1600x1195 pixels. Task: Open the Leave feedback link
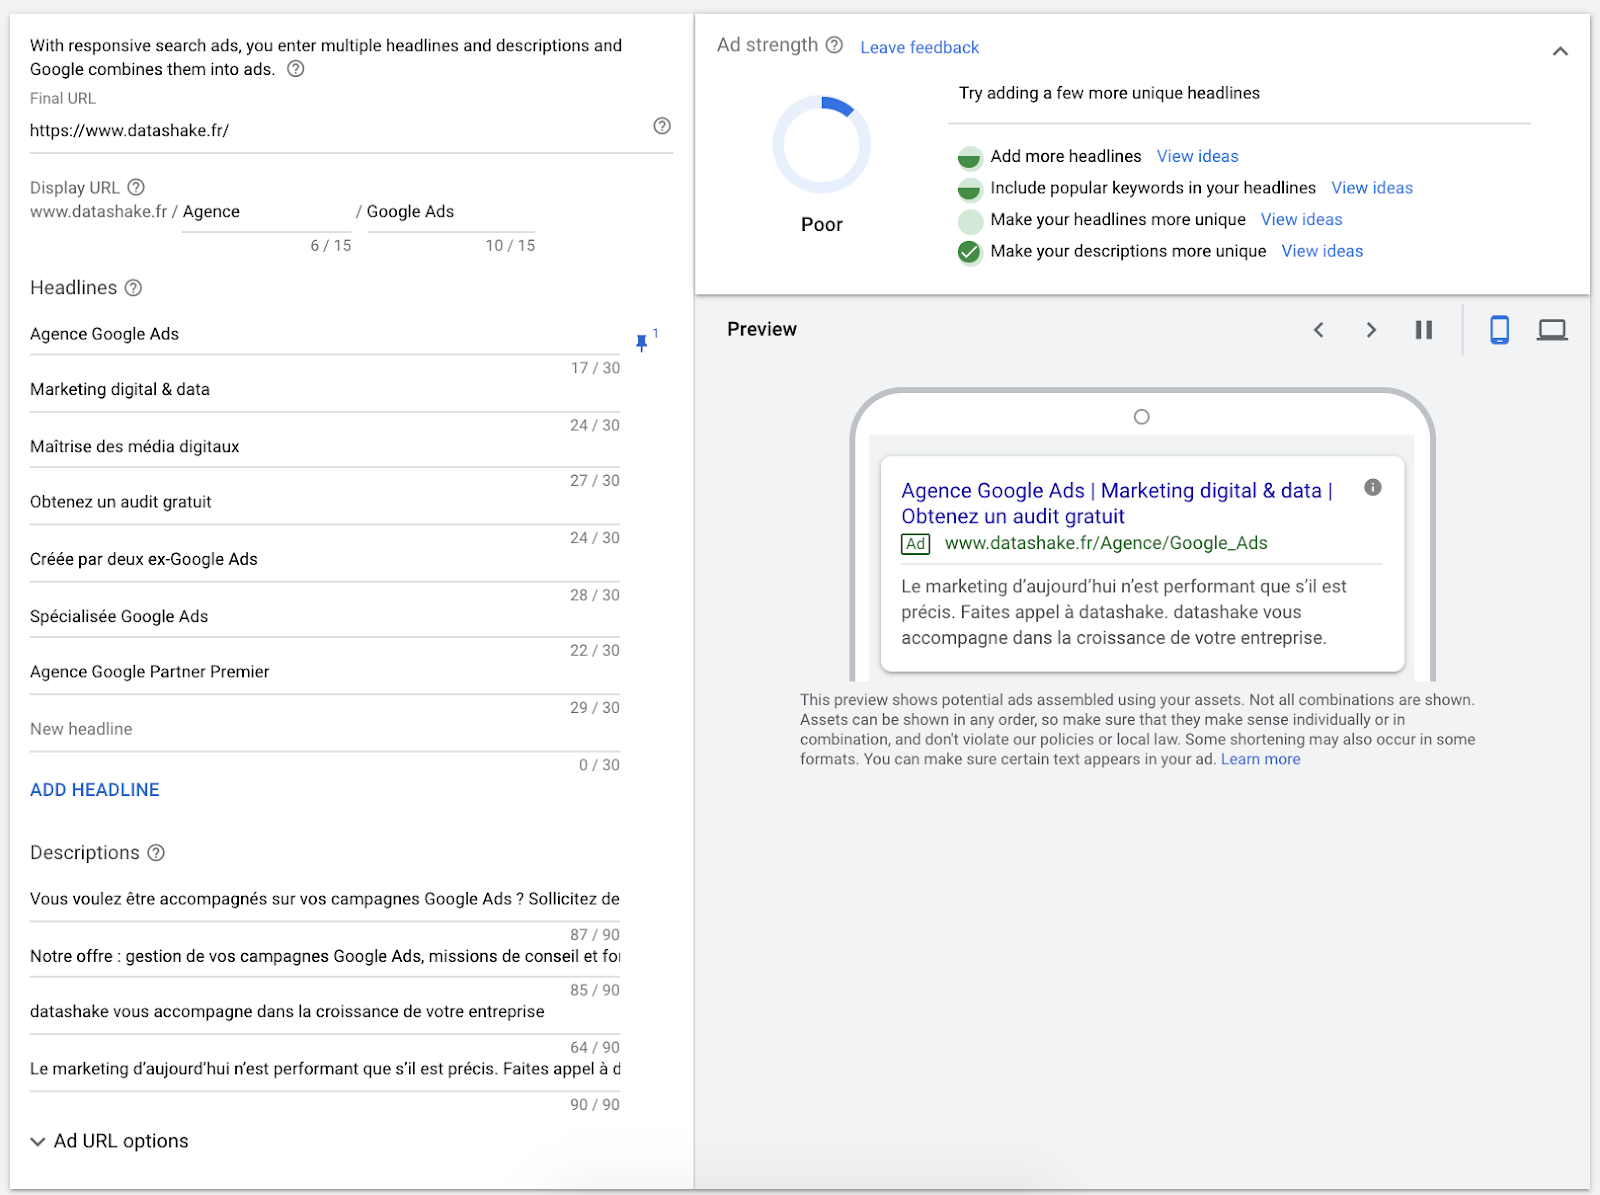point(918,46)
